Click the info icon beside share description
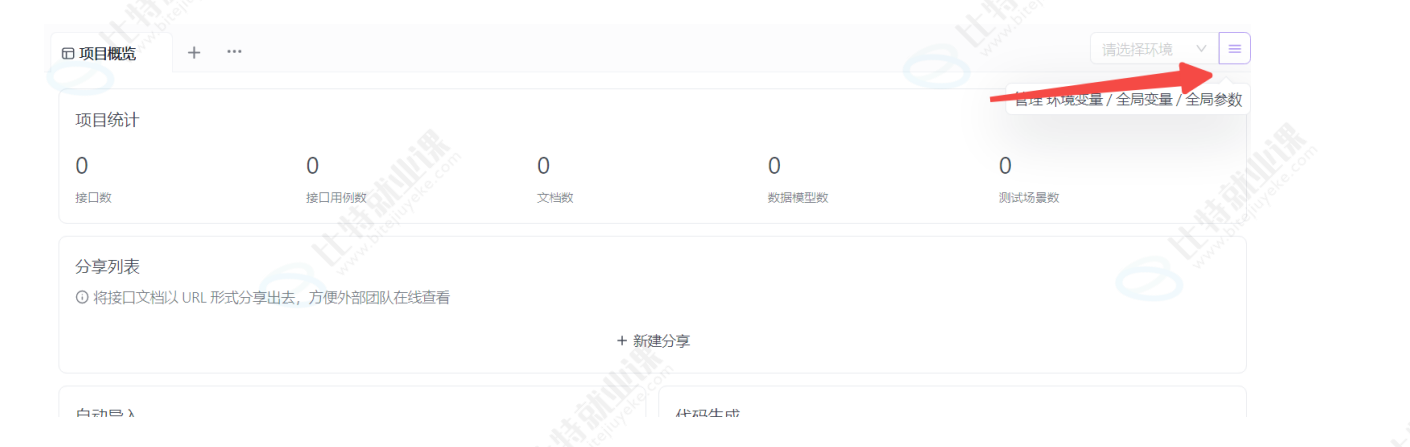This screenshot has width=1410, height=447. pos(82,298)
